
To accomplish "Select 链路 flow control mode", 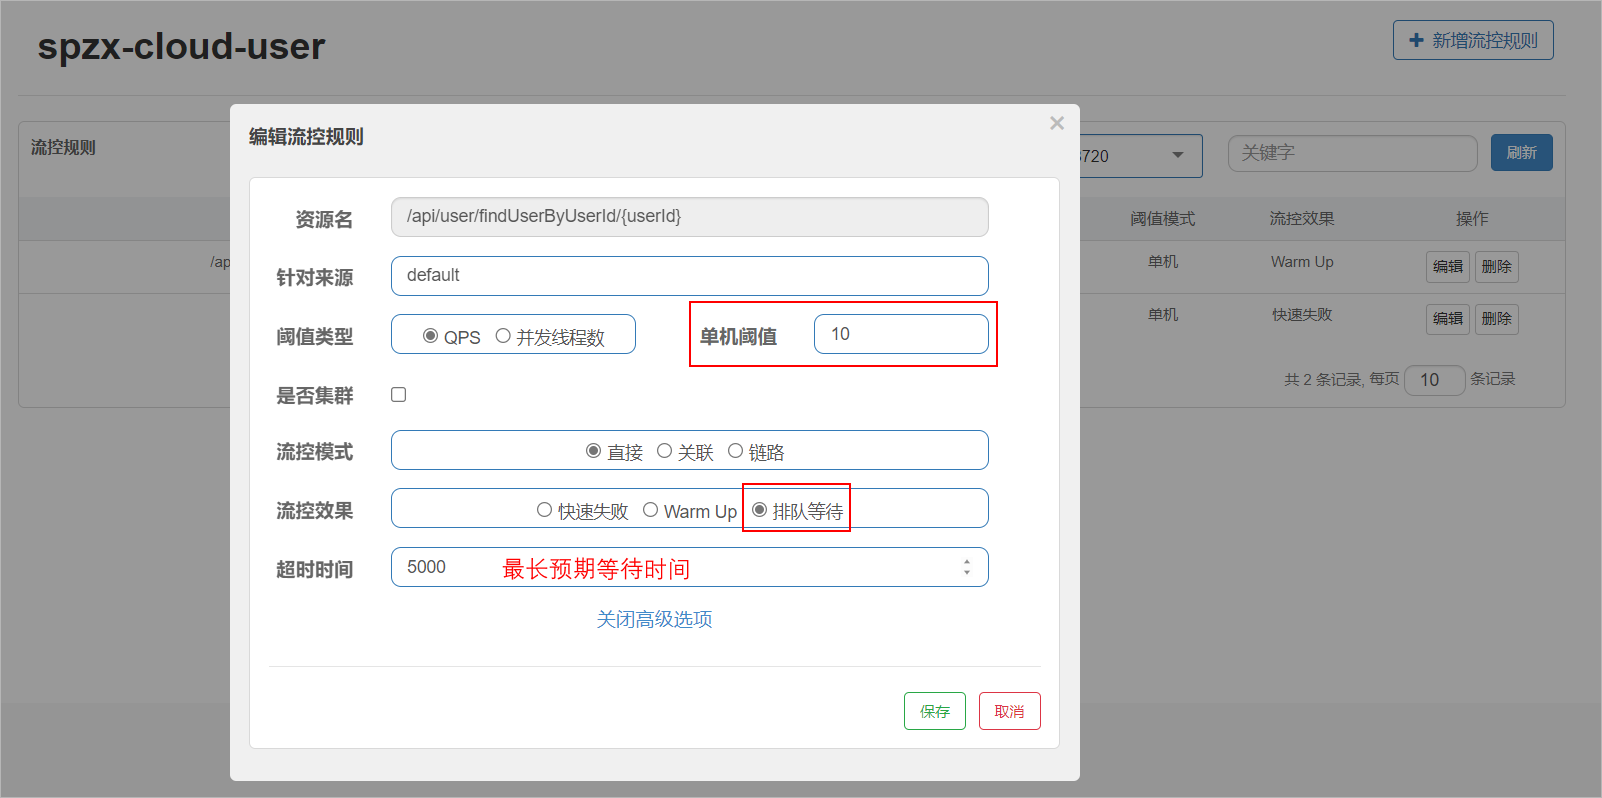I will click(735, 451).
